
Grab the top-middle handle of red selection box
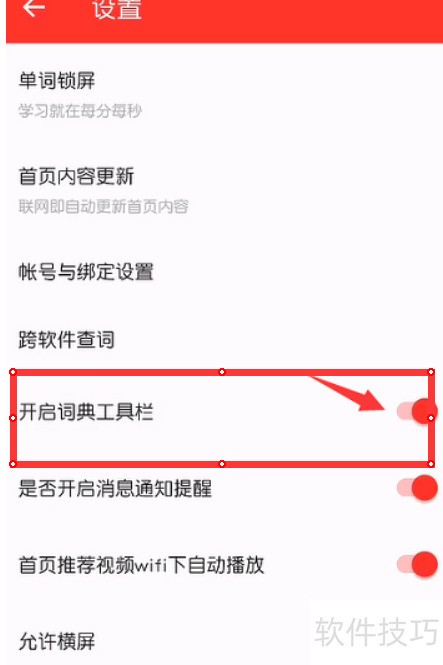tap(222, 372)
